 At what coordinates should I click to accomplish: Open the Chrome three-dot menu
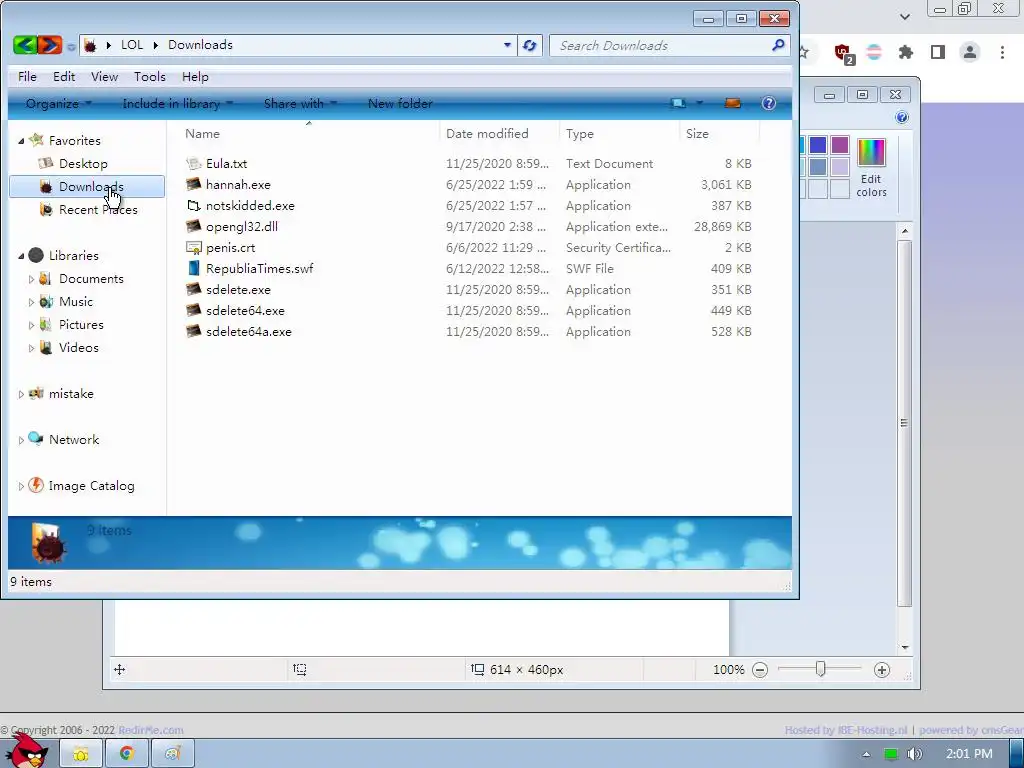pos(1002,52)
